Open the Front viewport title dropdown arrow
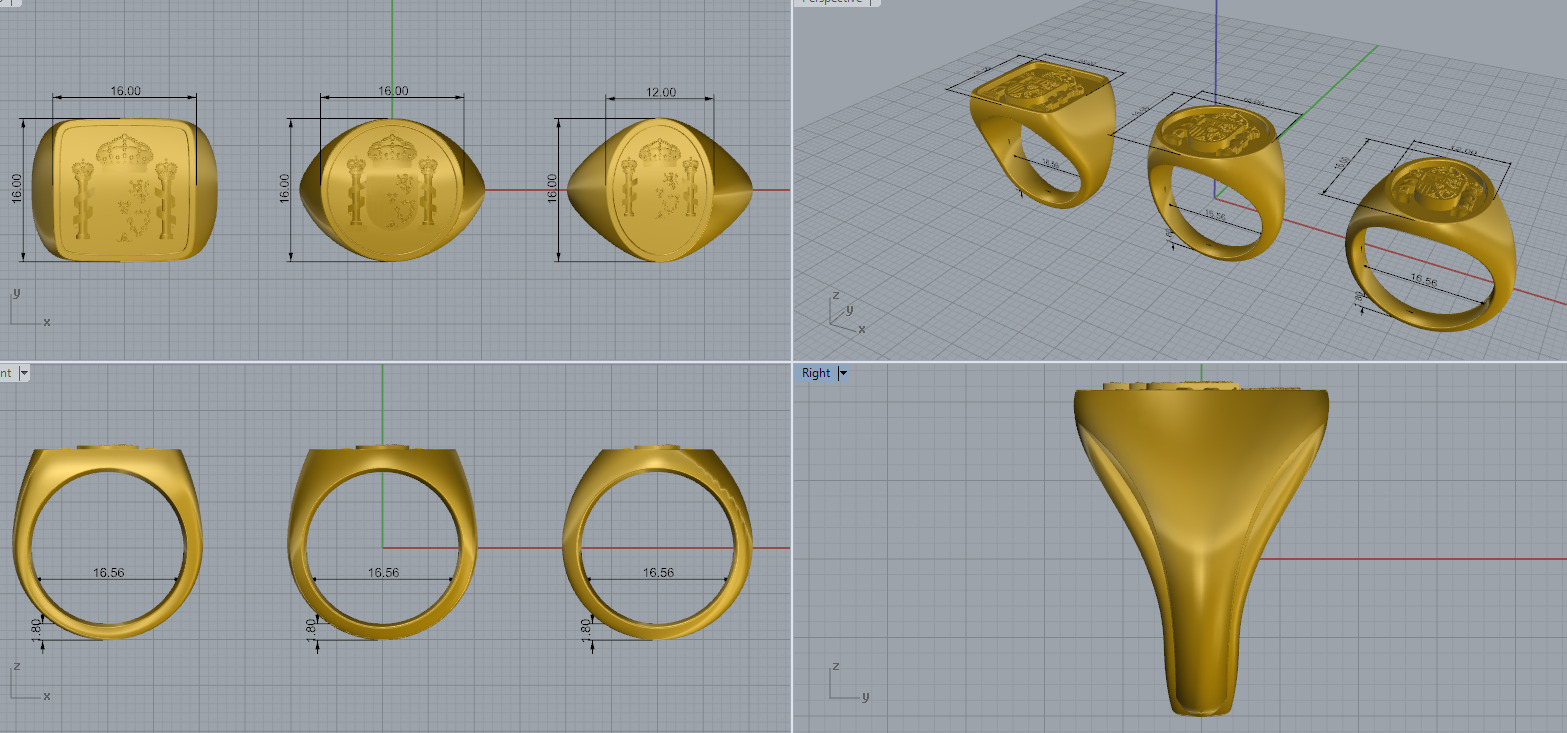This screenshot has width=1567, height=733. [24, 373]
